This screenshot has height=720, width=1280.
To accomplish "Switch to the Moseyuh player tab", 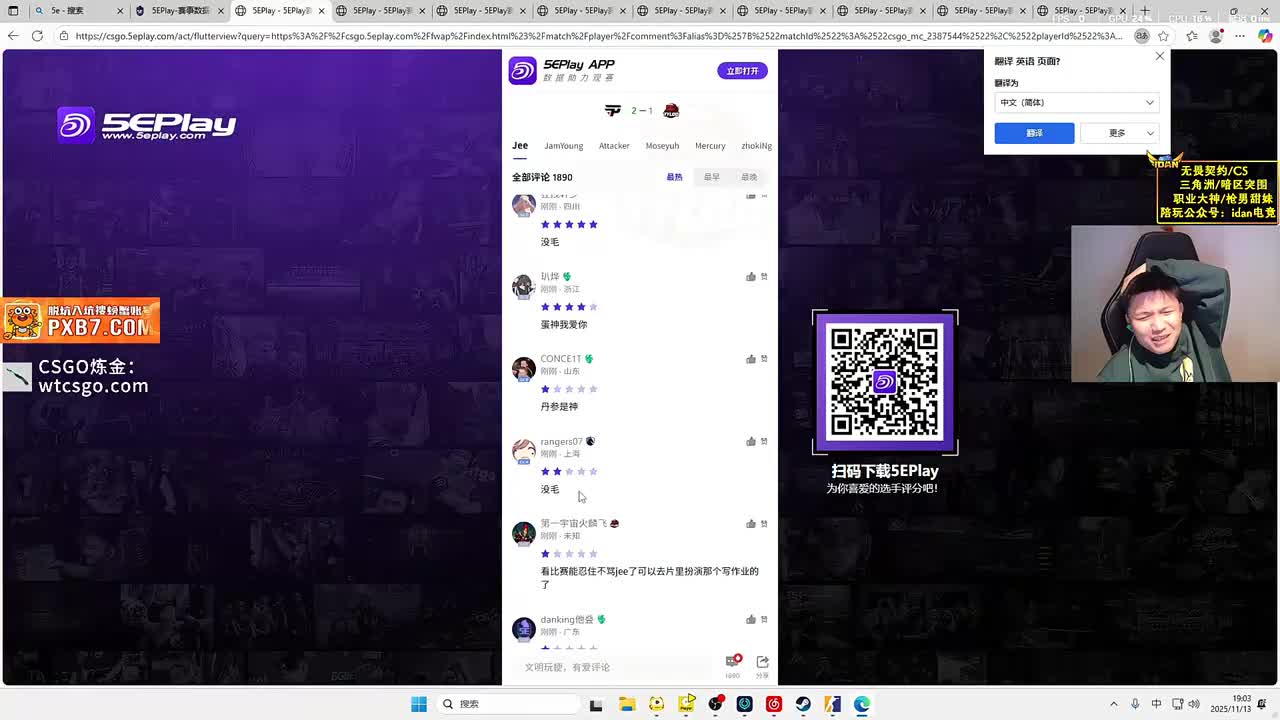I will coord(662,146).
